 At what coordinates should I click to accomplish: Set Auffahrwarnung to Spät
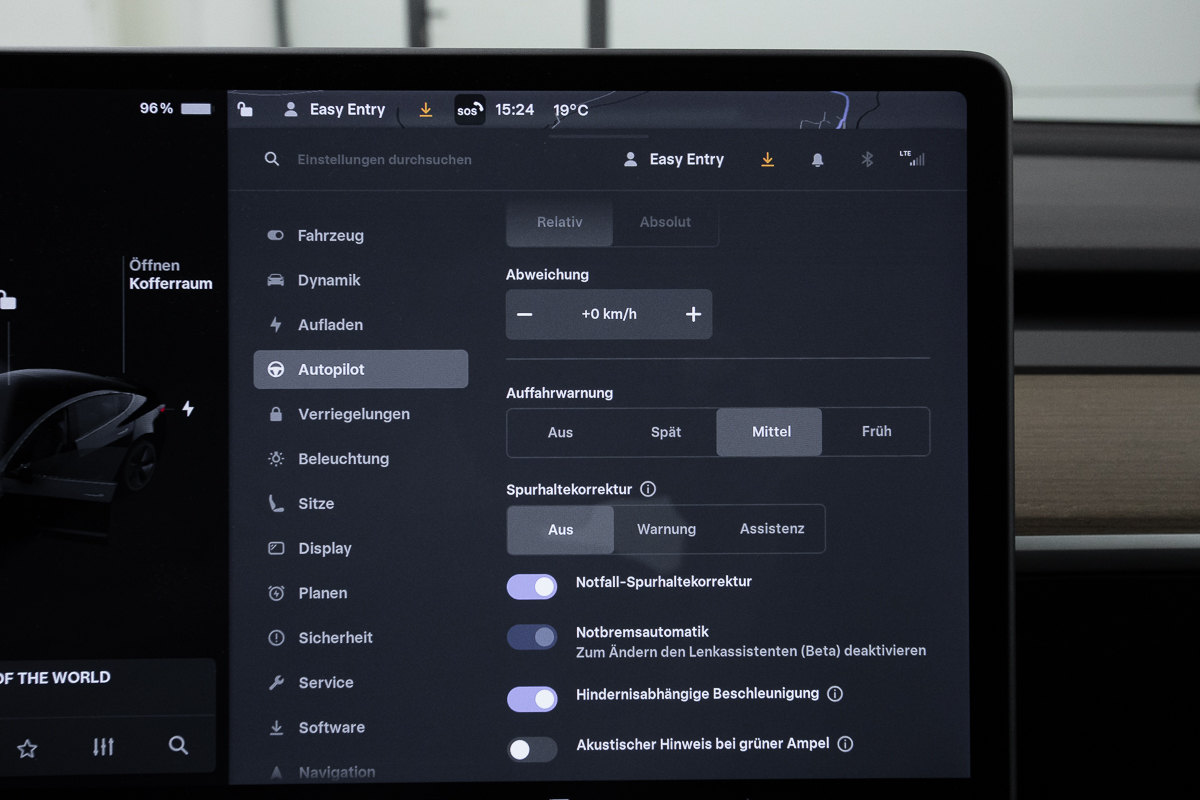(x=666, y=432)
